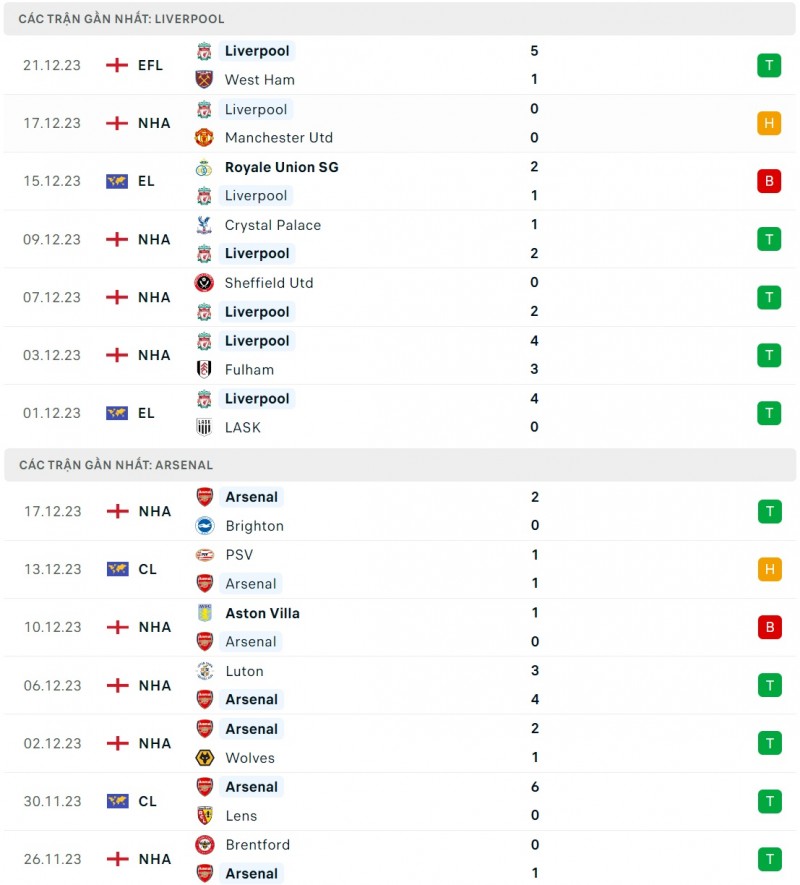This screenshot has height=885, width=800.
Task: Click the Fulham club crest
Action: [x=204, y=370]
